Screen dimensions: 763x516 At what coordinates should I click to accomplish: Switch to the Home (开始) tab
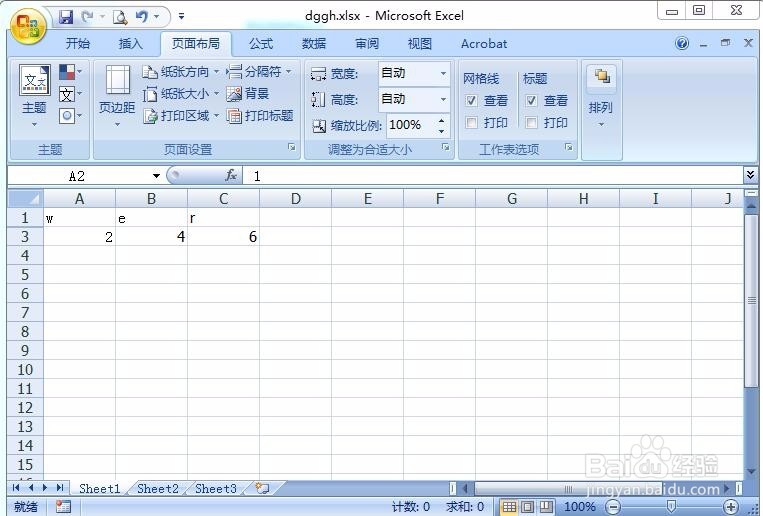pos(78,44)
